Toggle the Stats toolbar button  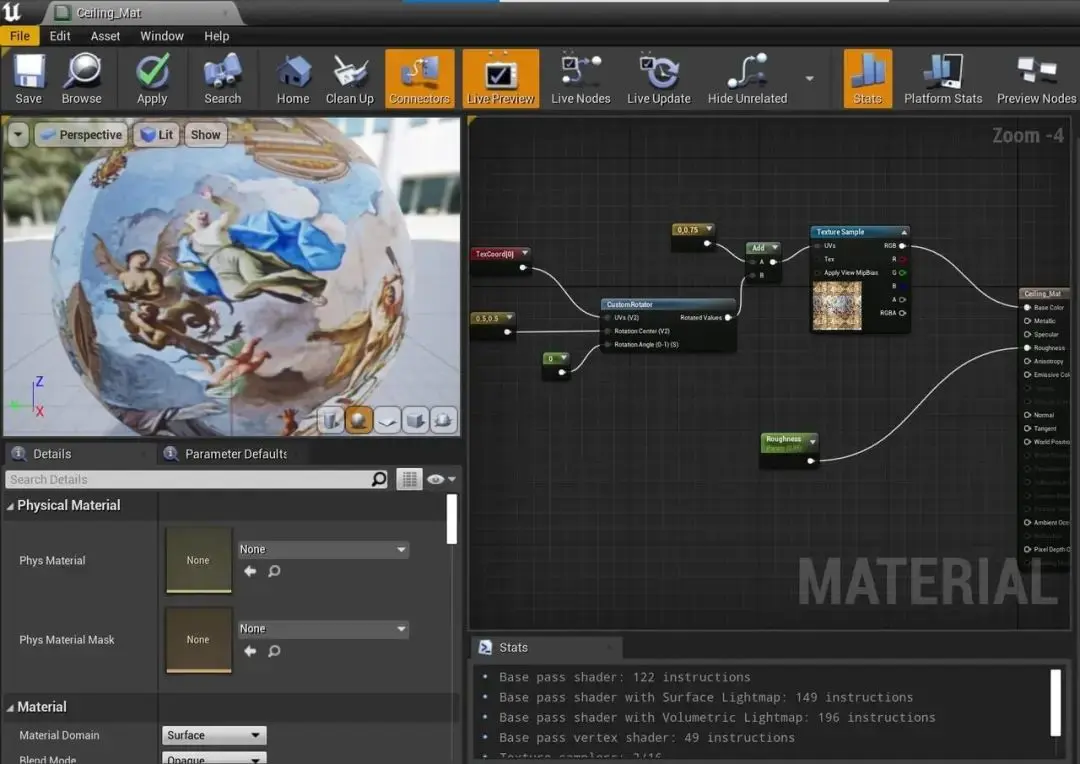tap(867, 79)
